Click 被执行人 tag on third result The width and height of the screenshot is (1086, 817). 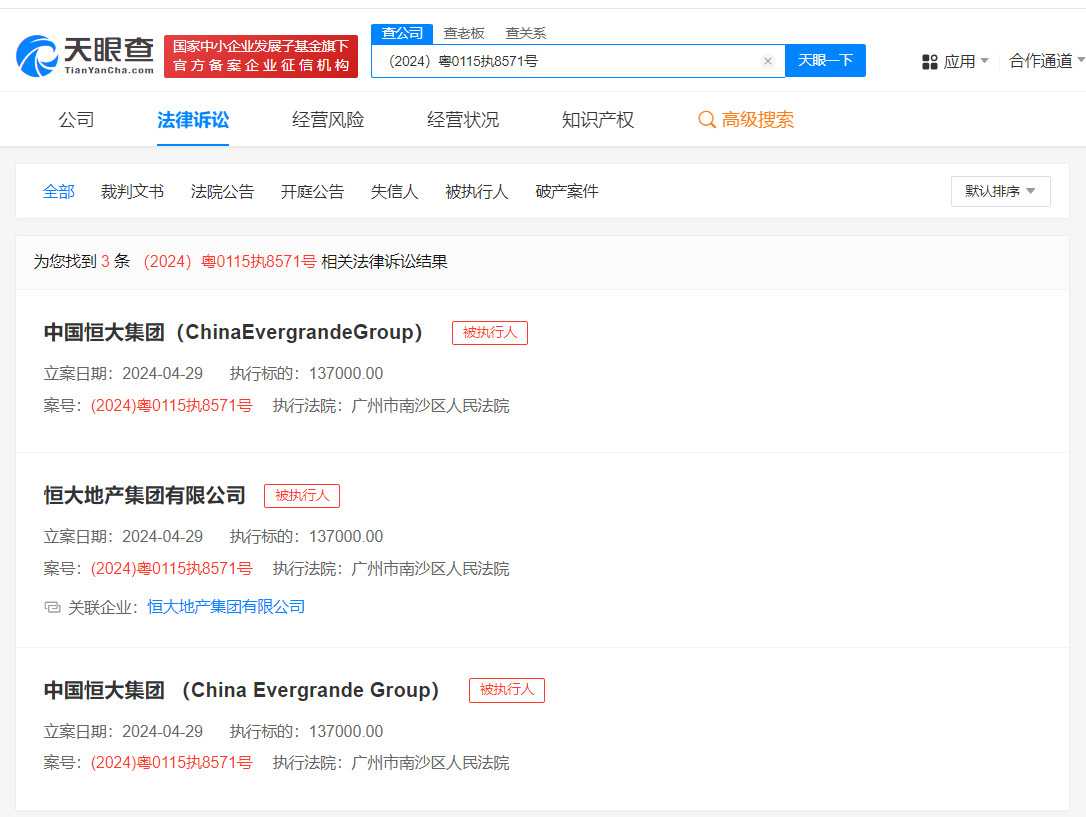click(507, 690)
